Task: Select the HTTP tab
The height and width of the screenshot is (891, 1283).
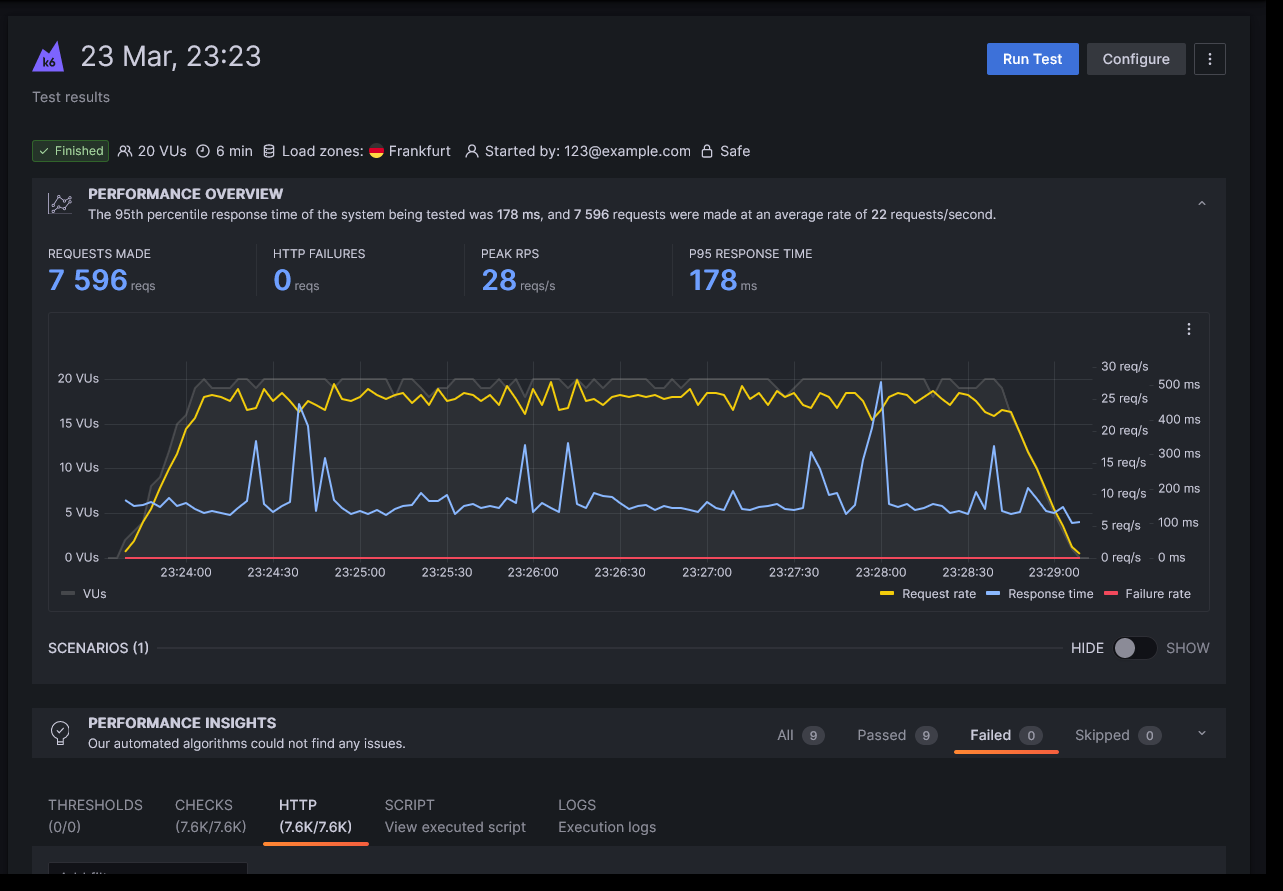Action: click(315, 816)
